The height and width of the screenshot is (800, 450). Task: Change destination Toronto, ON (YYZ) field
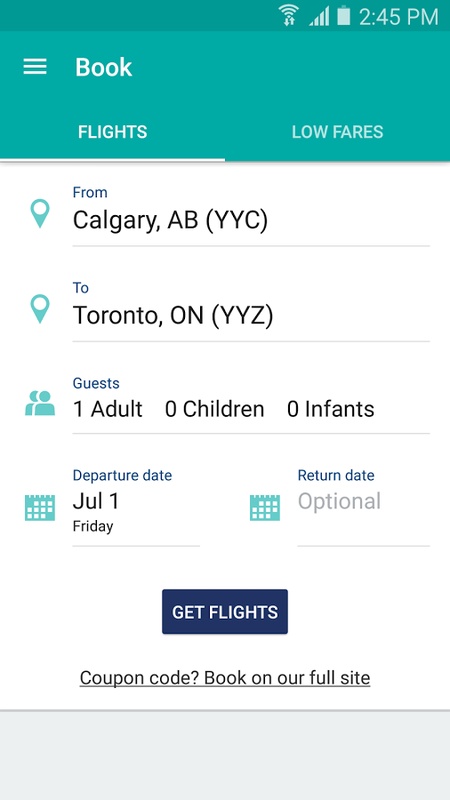click(251, 310)
